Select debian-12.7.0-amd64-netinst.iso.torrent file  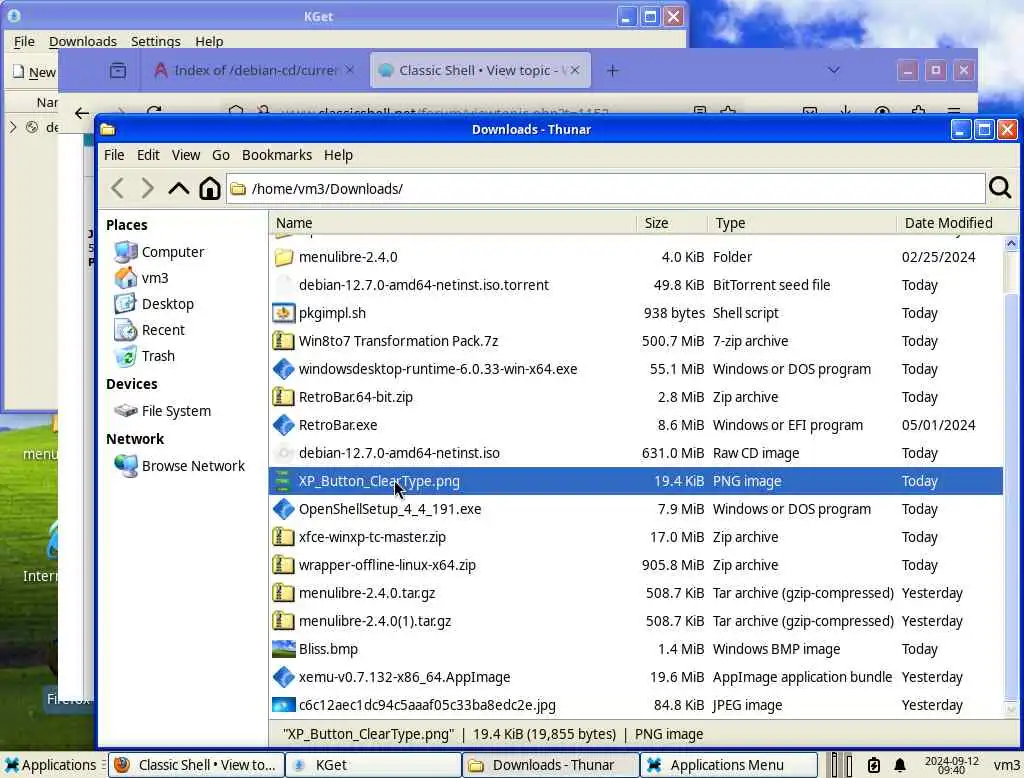635,285
